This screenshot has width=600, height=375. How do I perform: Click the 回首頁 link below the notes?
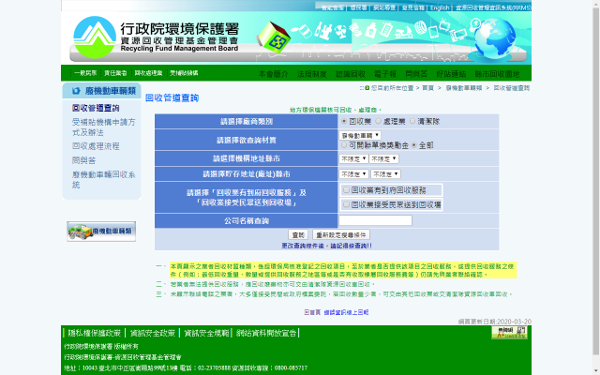312,312
